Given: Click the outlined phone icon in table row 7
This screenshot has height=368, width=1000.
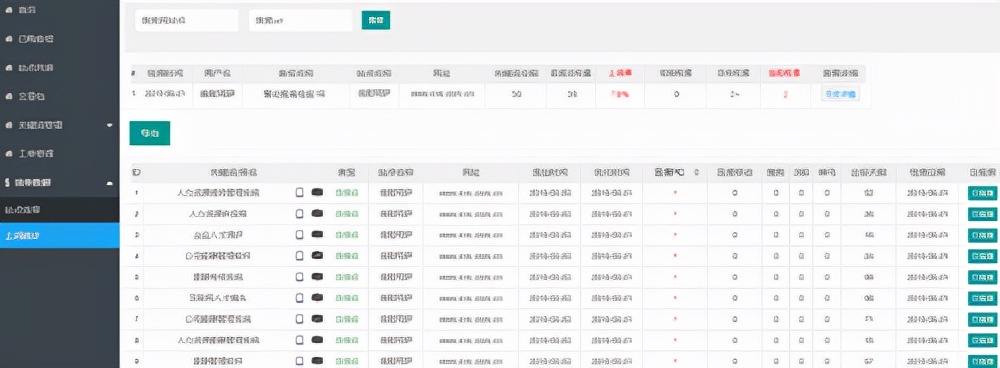Looking at the screenshot, I should (299, 319).
